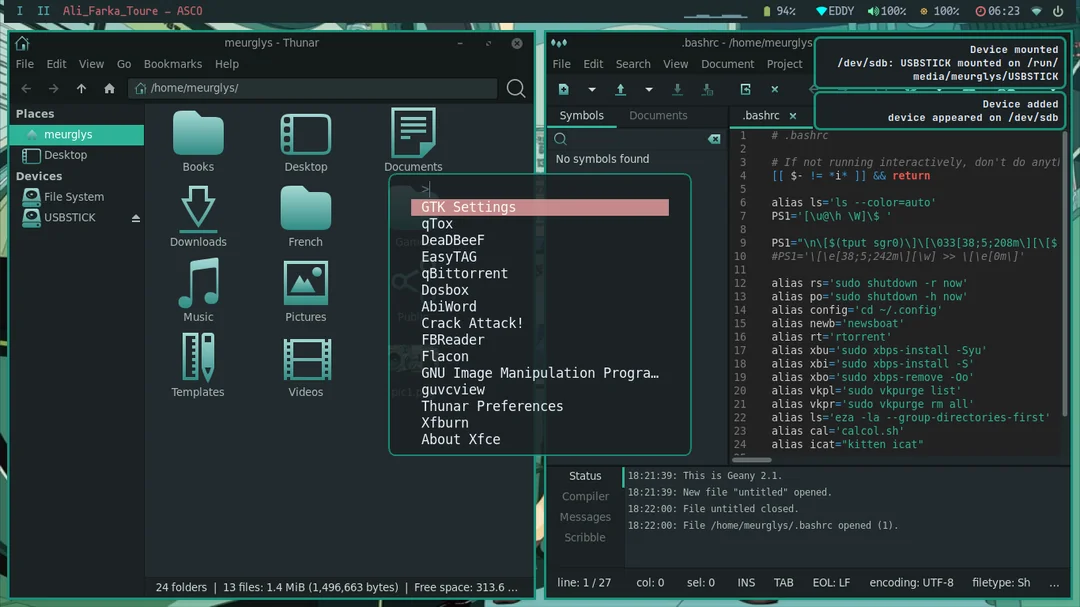Image resolution: width=1080 pixels, height=607 pixels.
Task: Open the dropdown arrow next to new file
Action: (591, 89)
